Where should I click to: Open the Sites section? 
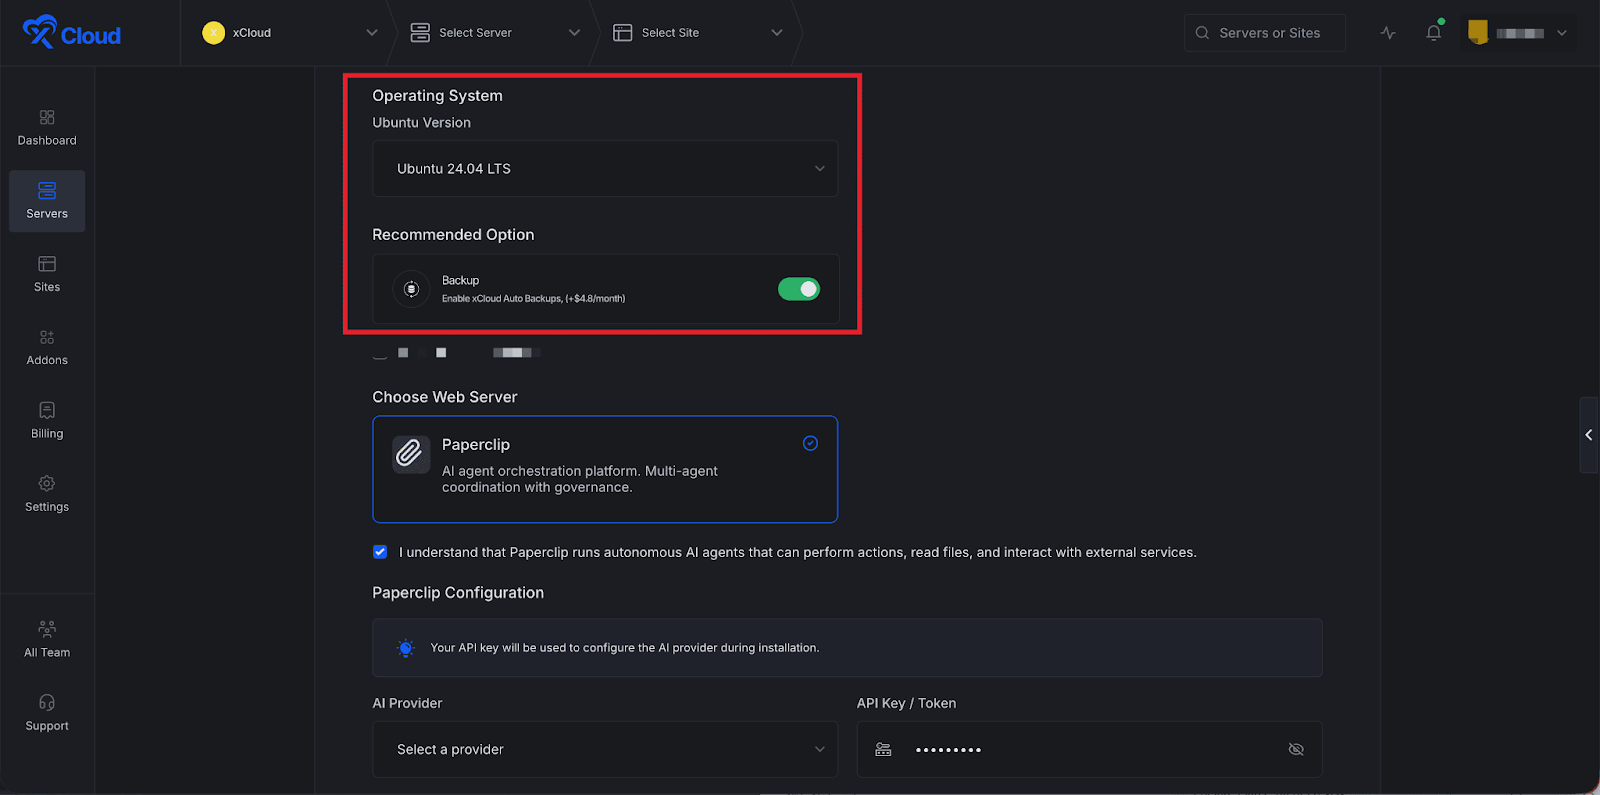pyautogui.click(x=47, y=274)
